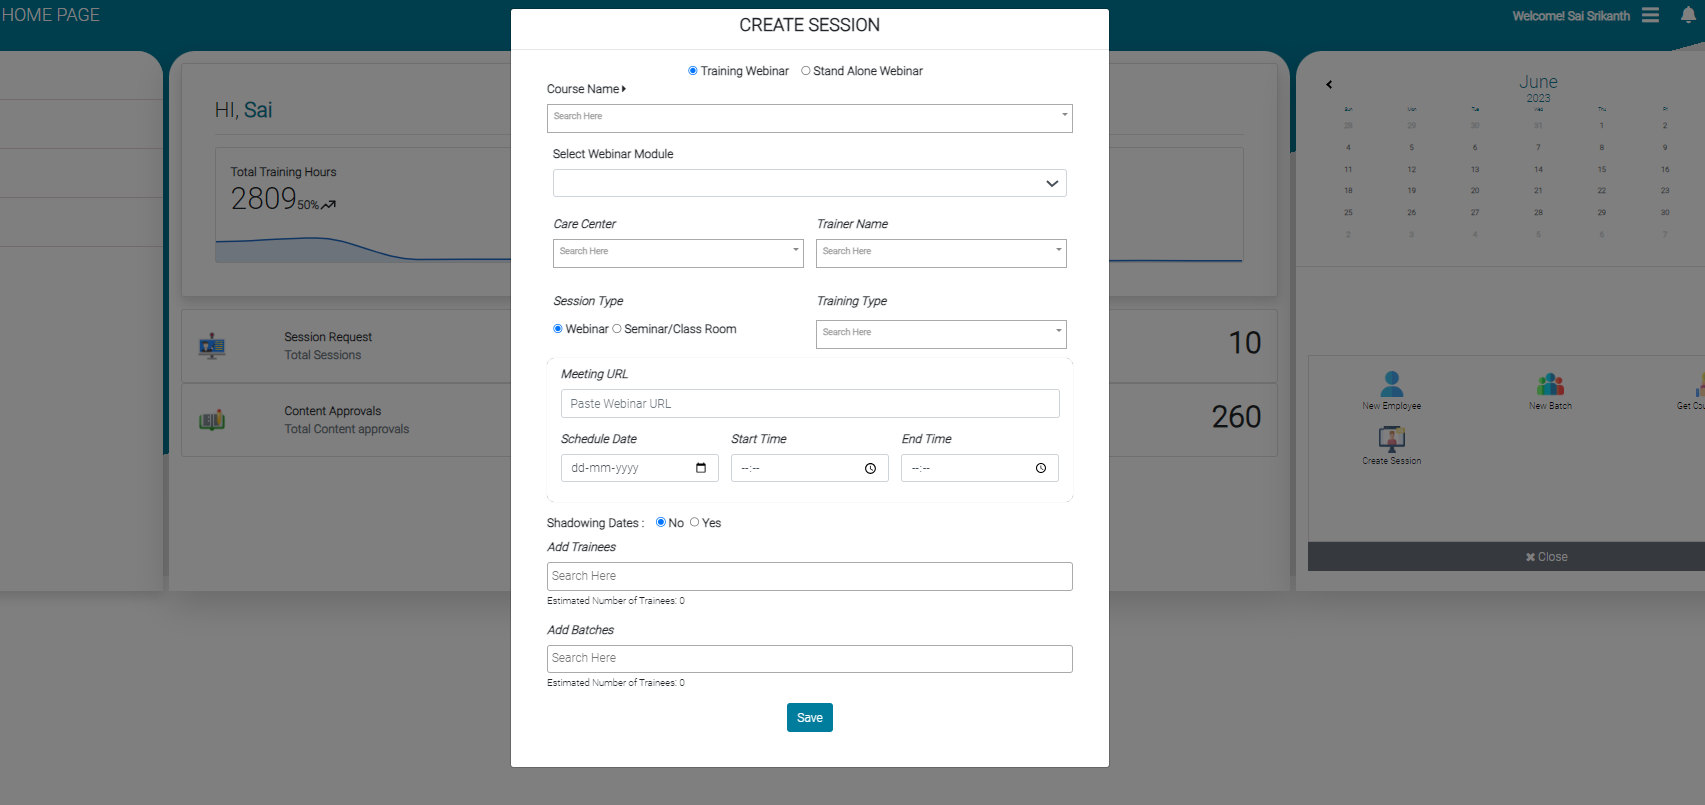Open the hamburger menu icon
The width and height of the screenshot is (1705, 805).
(1650, 15)
